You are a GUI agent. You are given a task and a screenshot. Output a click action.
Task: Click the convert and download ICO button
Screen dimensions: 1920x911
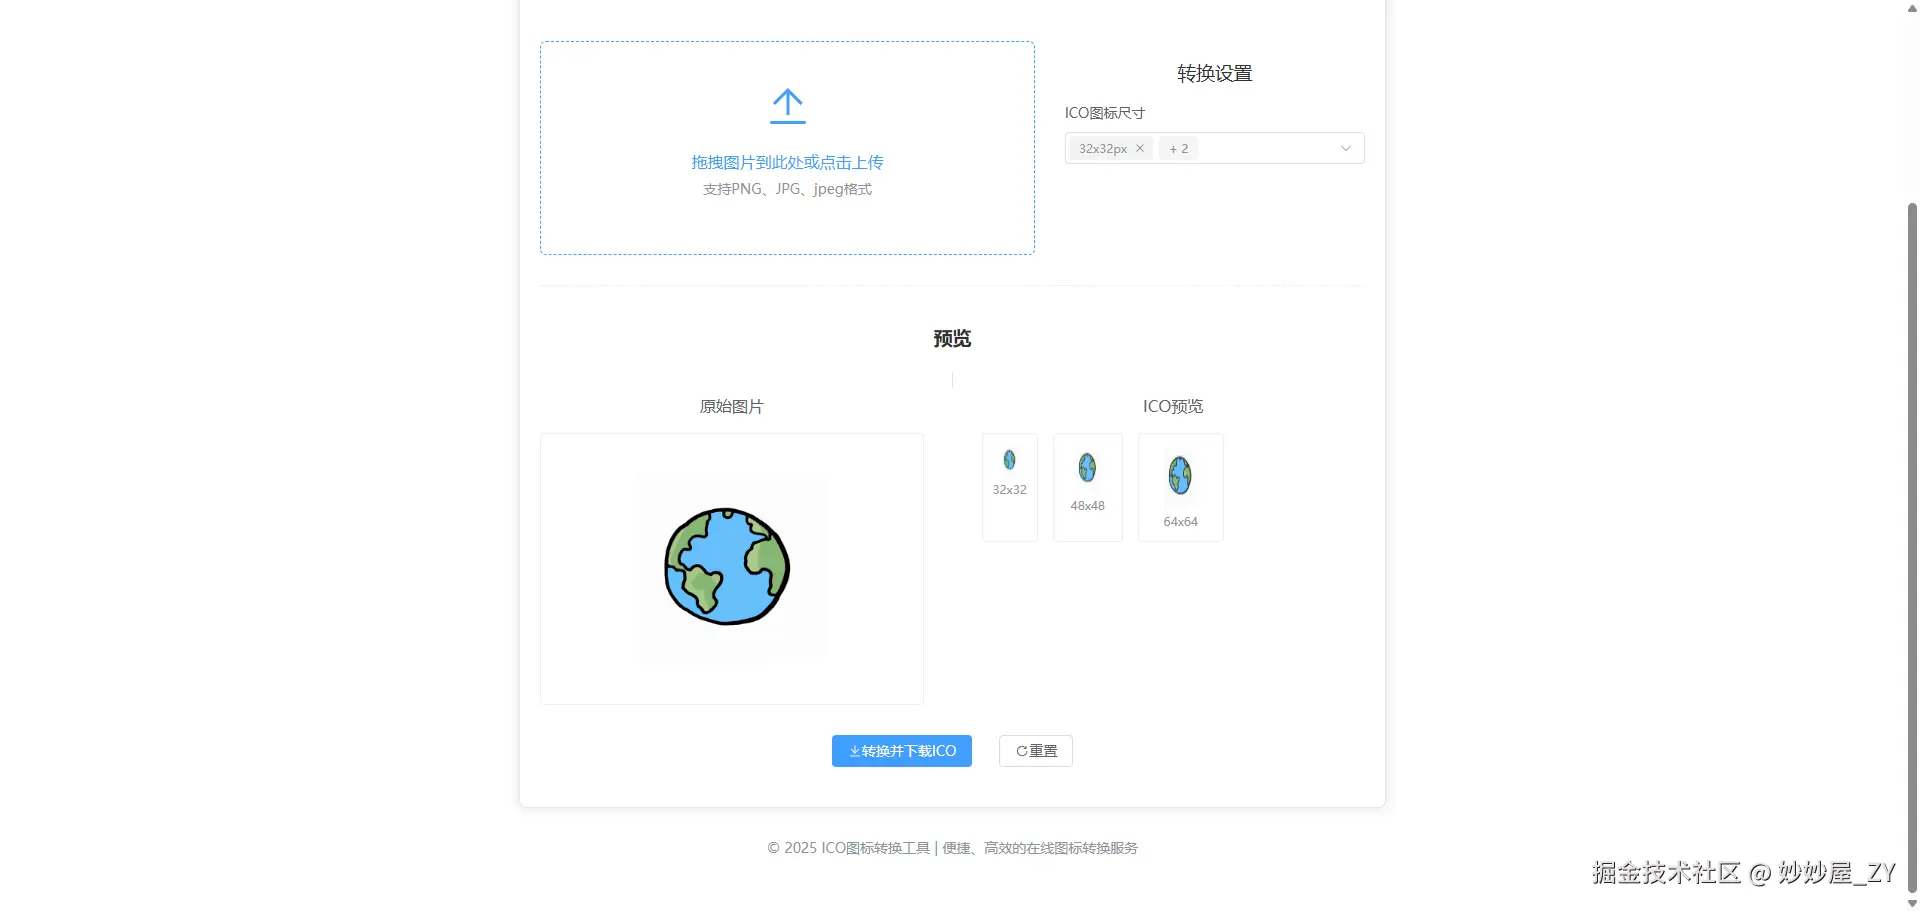(x=902, y=751)
